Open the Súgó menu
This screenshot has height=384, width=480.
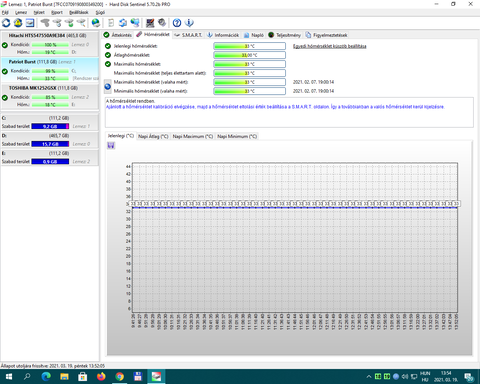pyautogui.click(x=100, y=12)
